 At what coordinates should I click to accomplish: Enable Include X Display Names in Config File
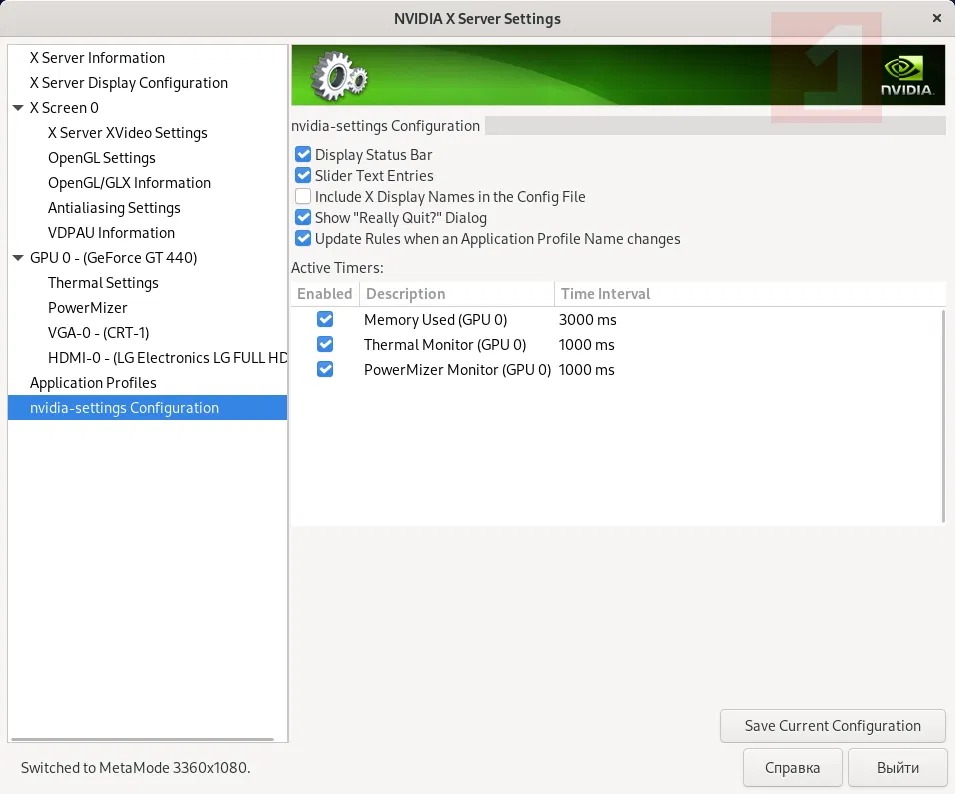(x=303, y=197)
